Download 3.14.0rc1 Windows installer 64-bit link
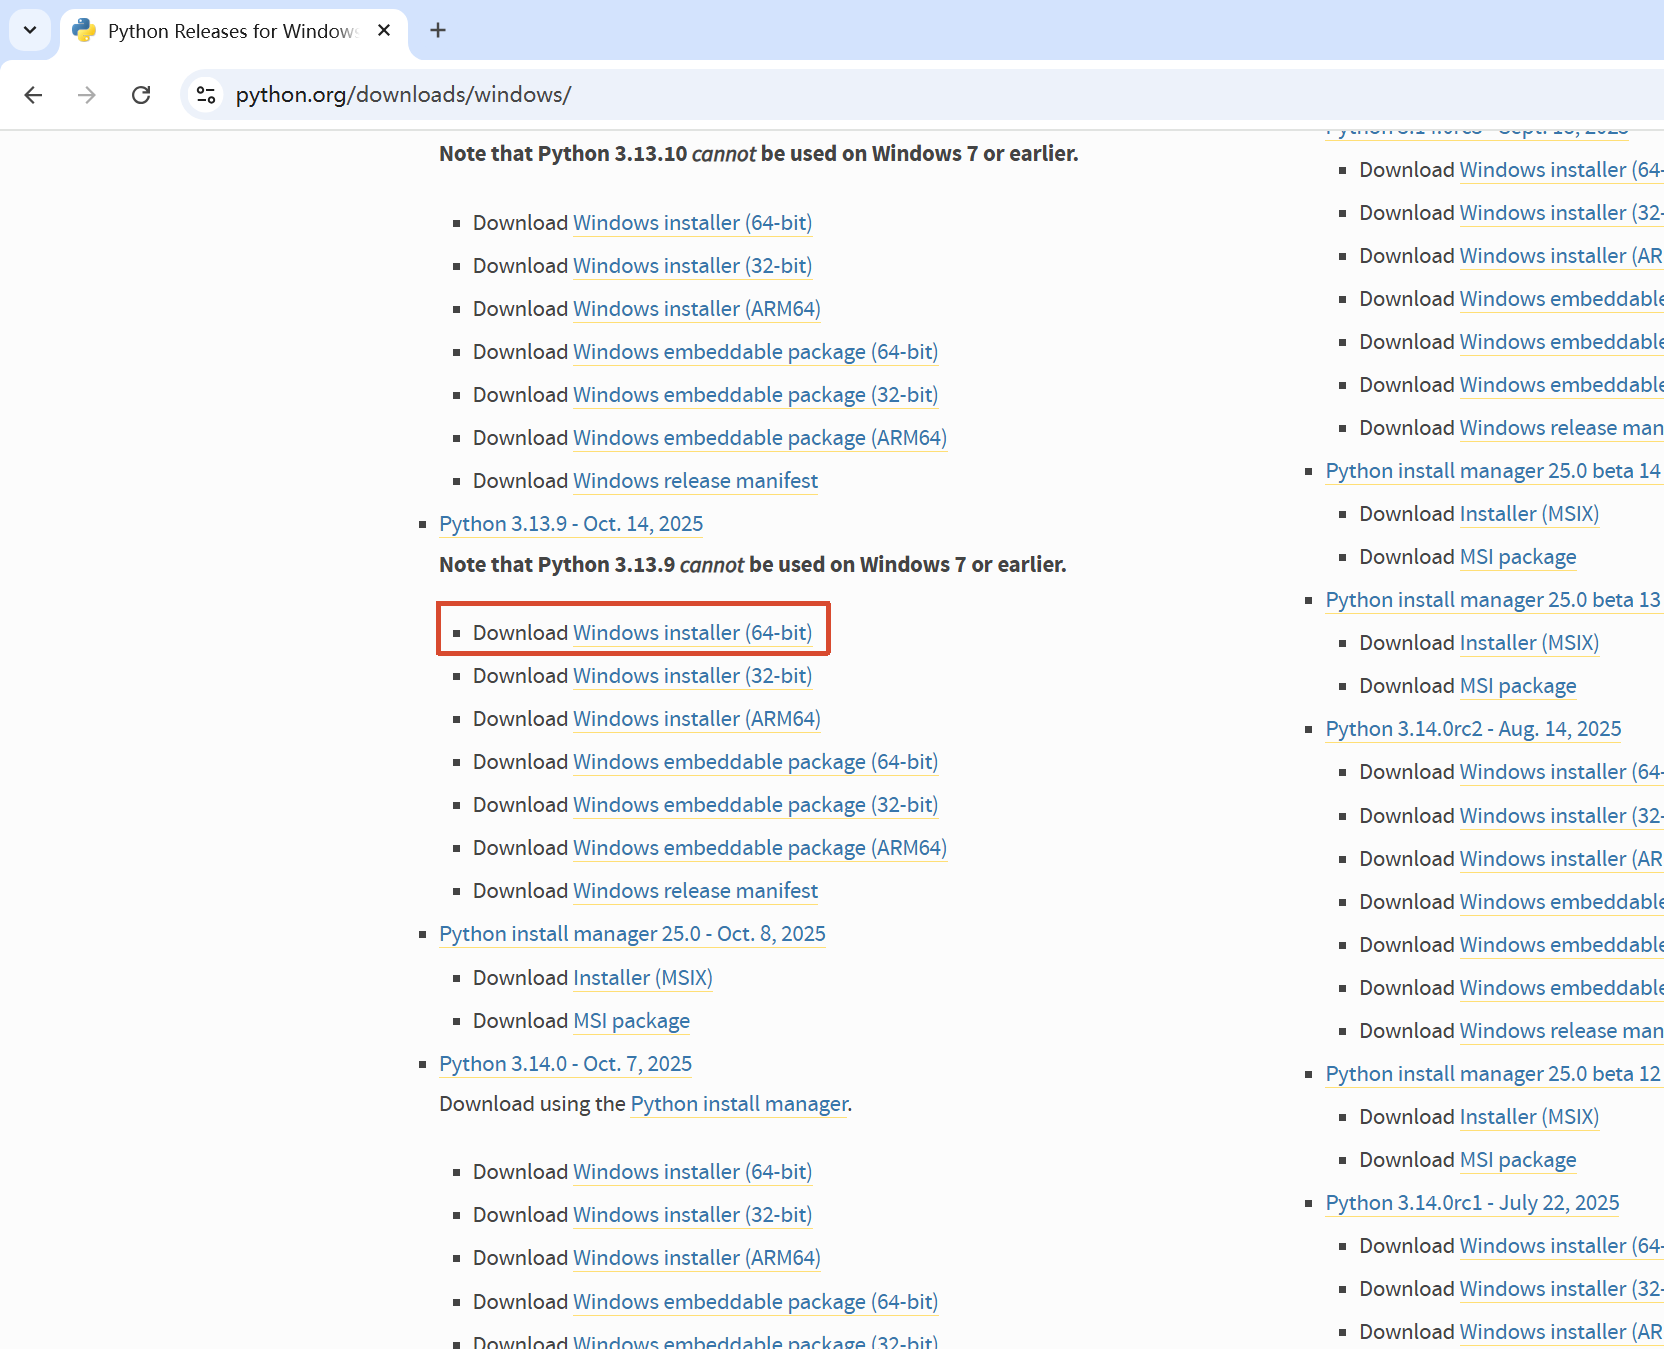Screen dimensions: 1664x1349 click(1561, 1246)
